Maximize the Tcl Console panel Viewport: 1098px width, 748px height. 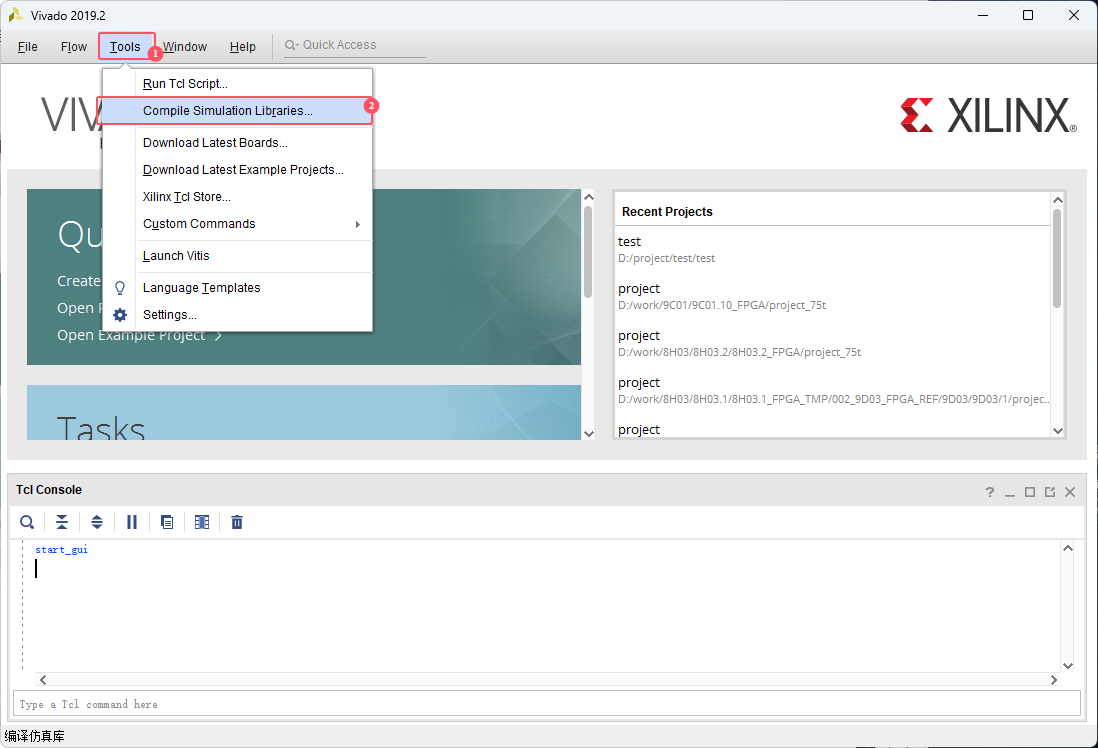point(1029,492)
